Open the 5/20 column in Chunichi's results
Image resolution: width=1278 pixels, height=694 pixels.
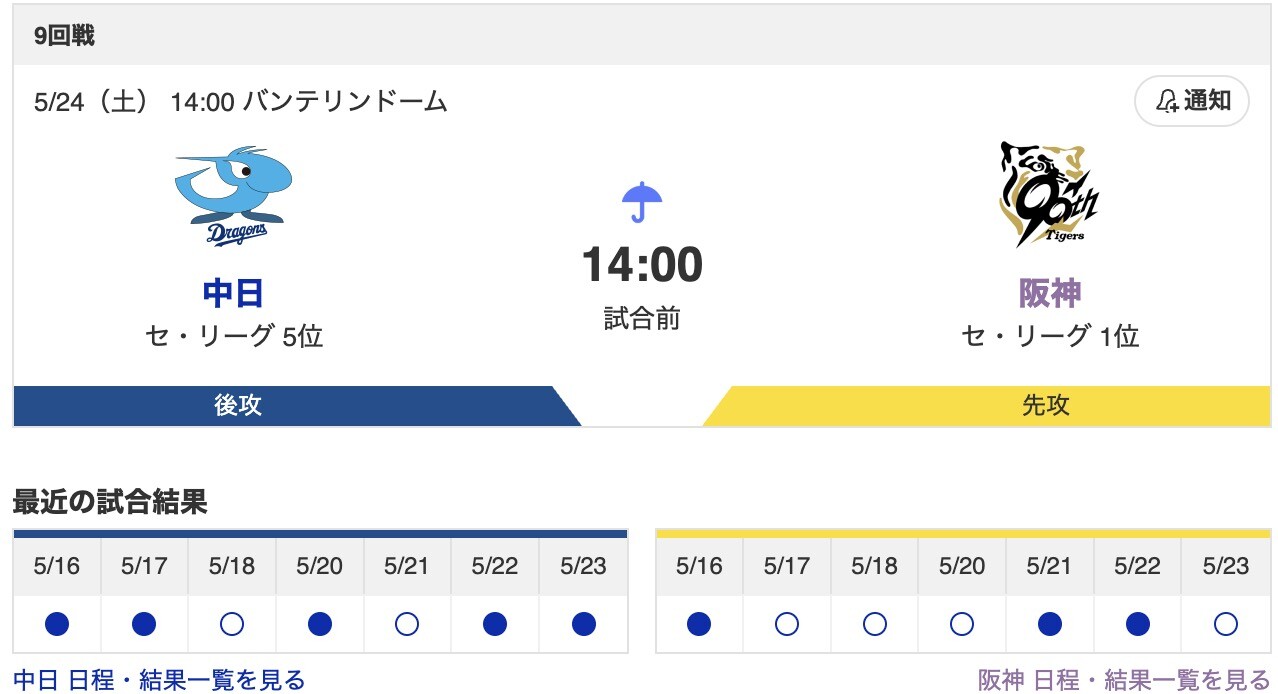319,565
